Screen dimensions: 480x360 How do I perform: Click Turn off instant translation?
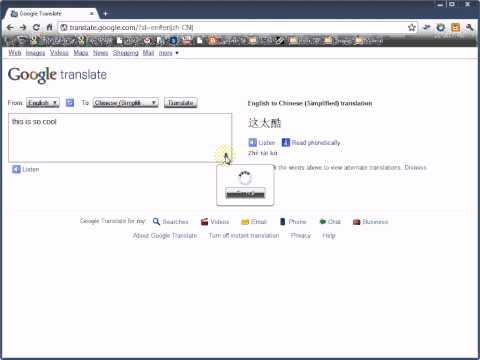point(244,236)
